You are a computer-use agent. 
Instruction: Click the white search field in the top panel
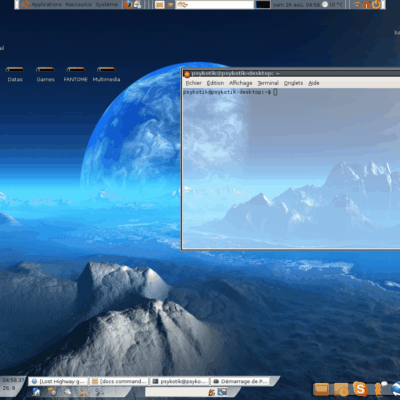point(215,5)
